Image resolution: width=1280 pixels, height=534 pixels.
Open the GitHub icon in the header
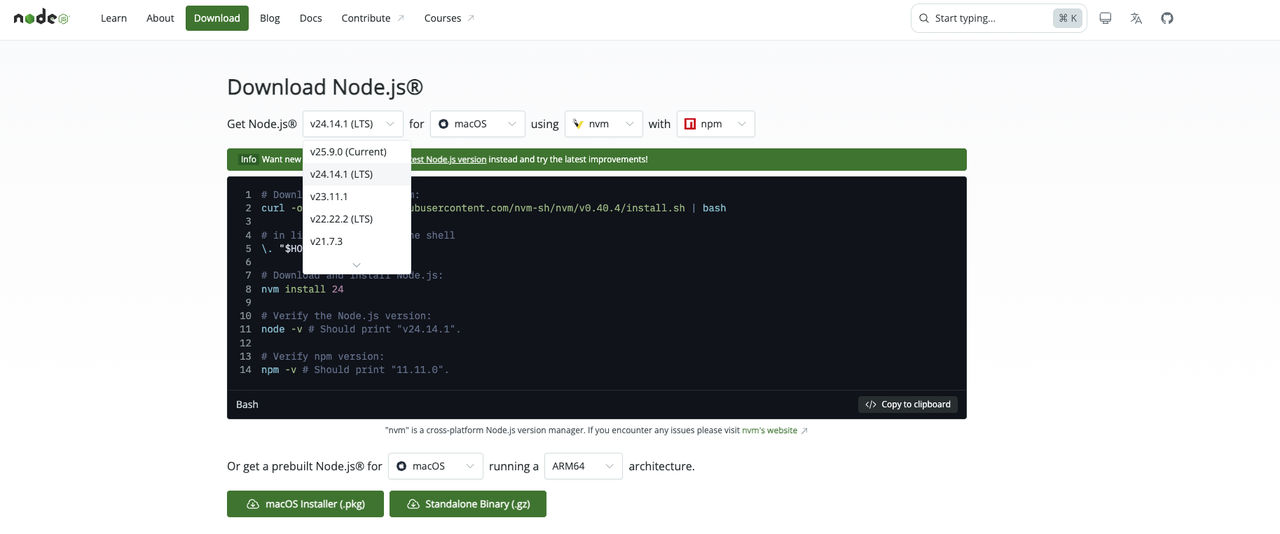1167,18
